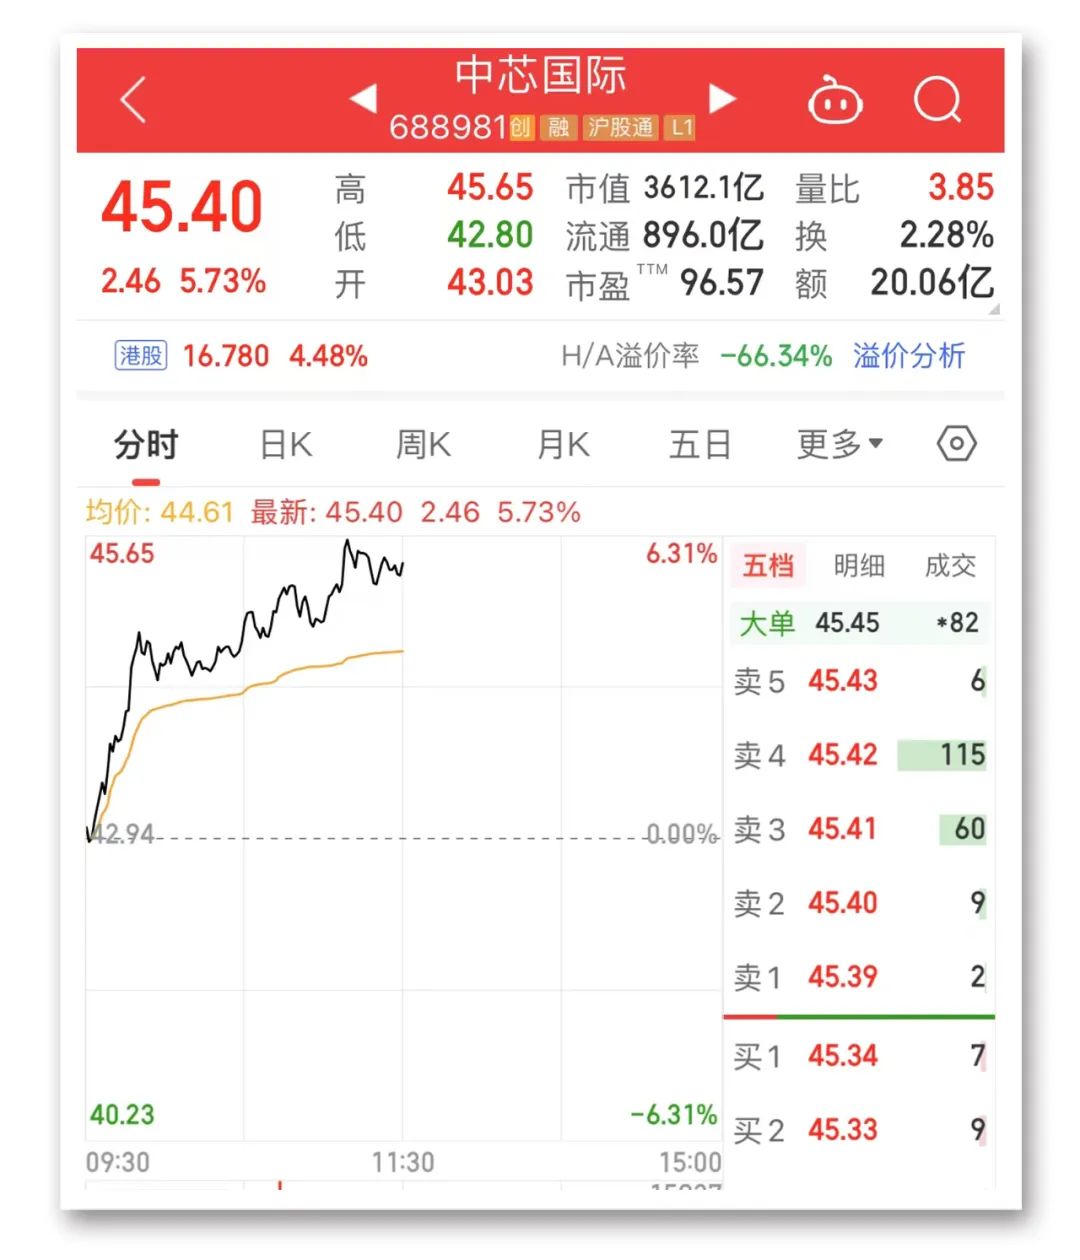
Task: Go to previous stock with left triangle
Action: tap(364, 98)
